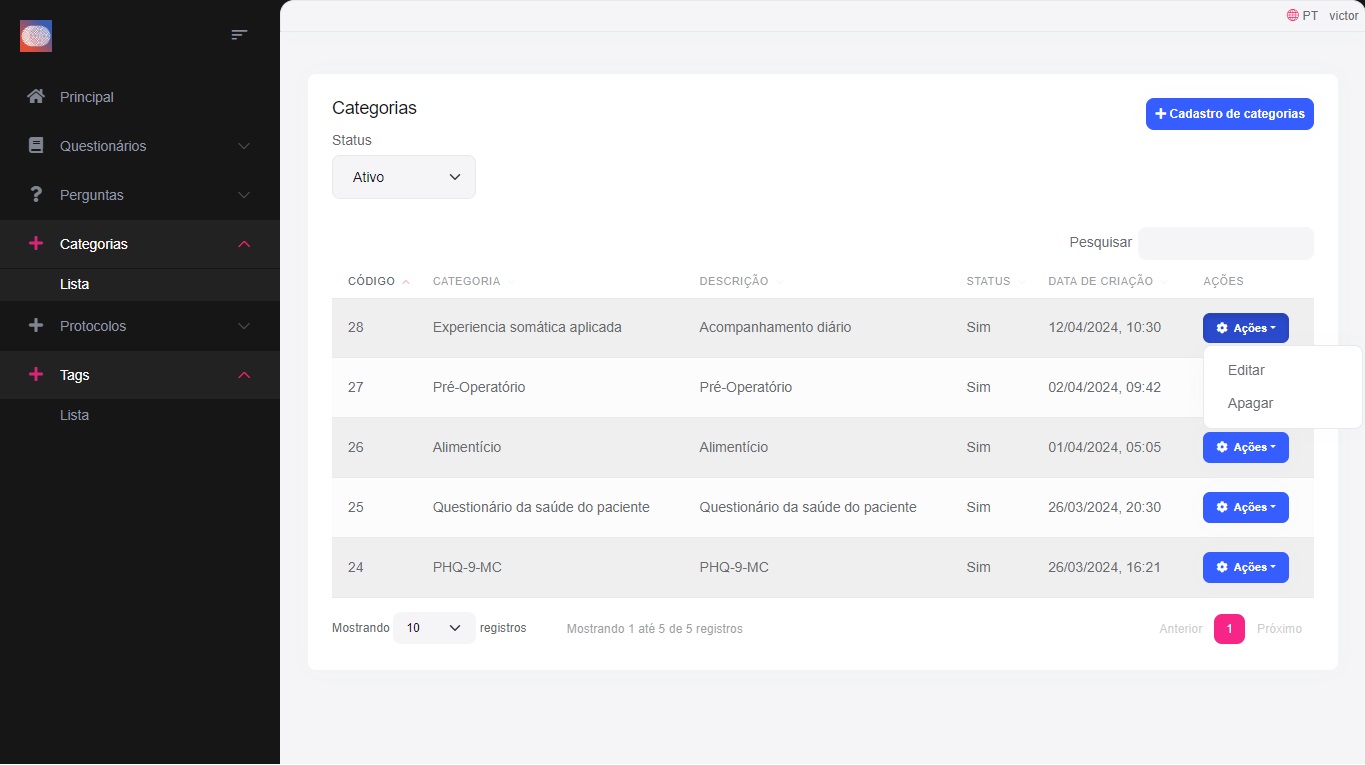Screen dimensions: 1365x765
Task: Click the Principal home icon
Action: click(x=36, y=97)
